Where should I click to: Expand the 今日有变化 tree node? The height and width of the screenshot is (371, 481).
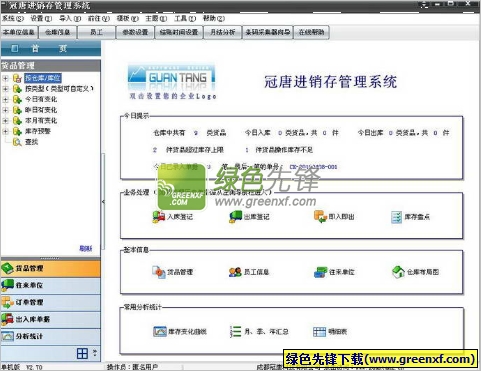[5, 100]
